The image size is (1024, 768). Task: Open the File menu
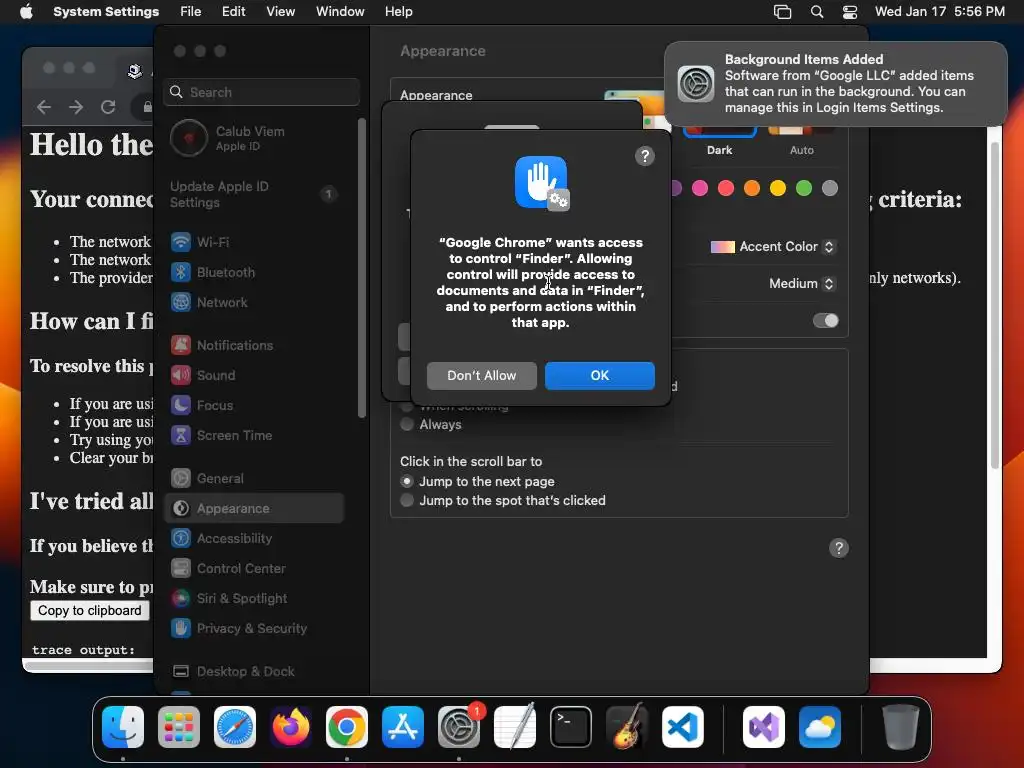pos(191,11)
